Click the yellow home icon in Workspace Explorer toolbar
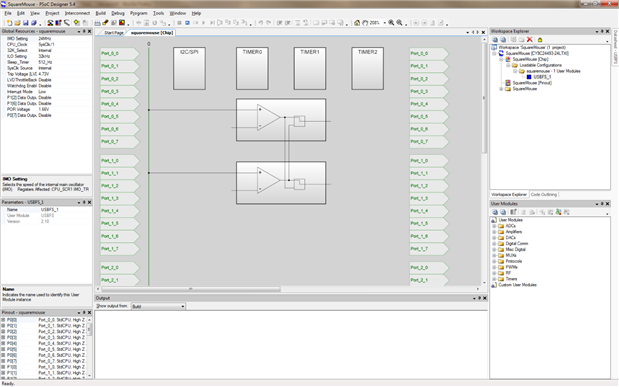The image size is (619, 387). pos(540,39)
